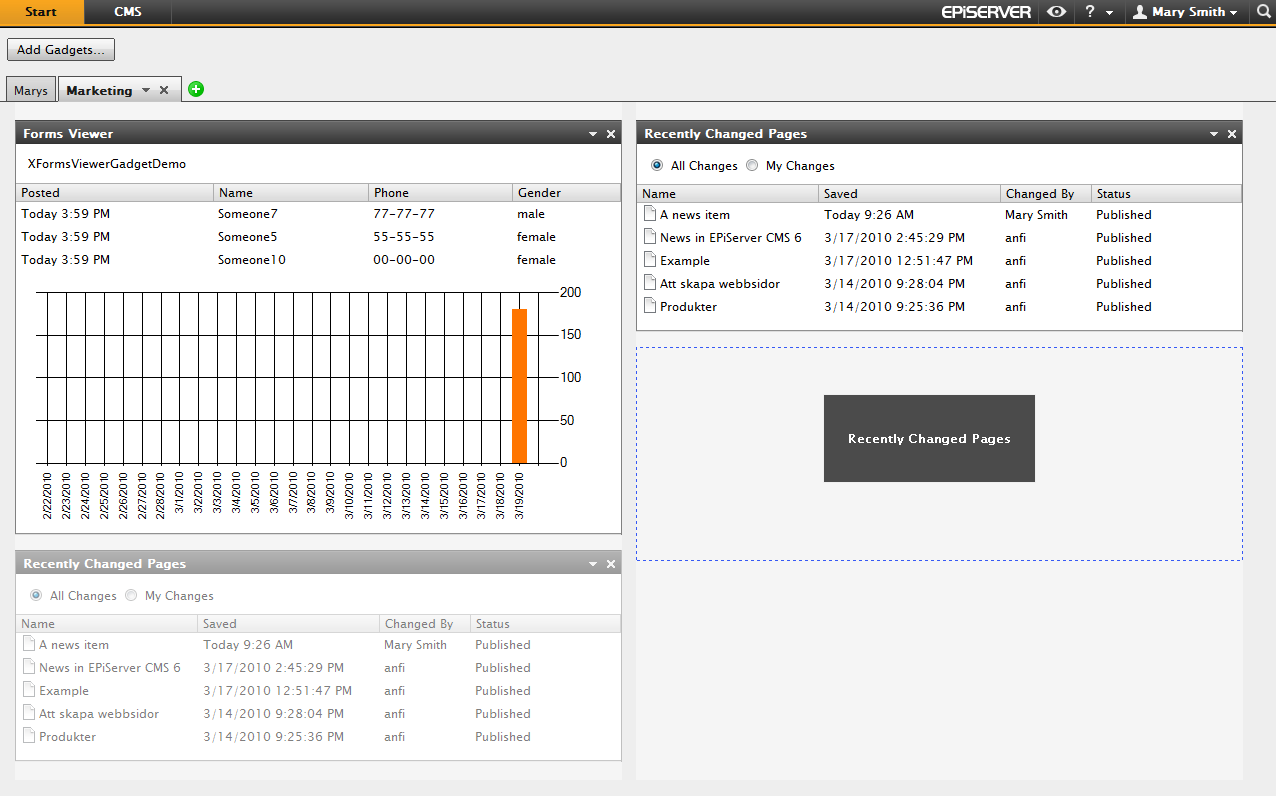Click the orange bar for 3/19/2010
Viewport: 1276px width, 796px height.
[x=519, y=386]
